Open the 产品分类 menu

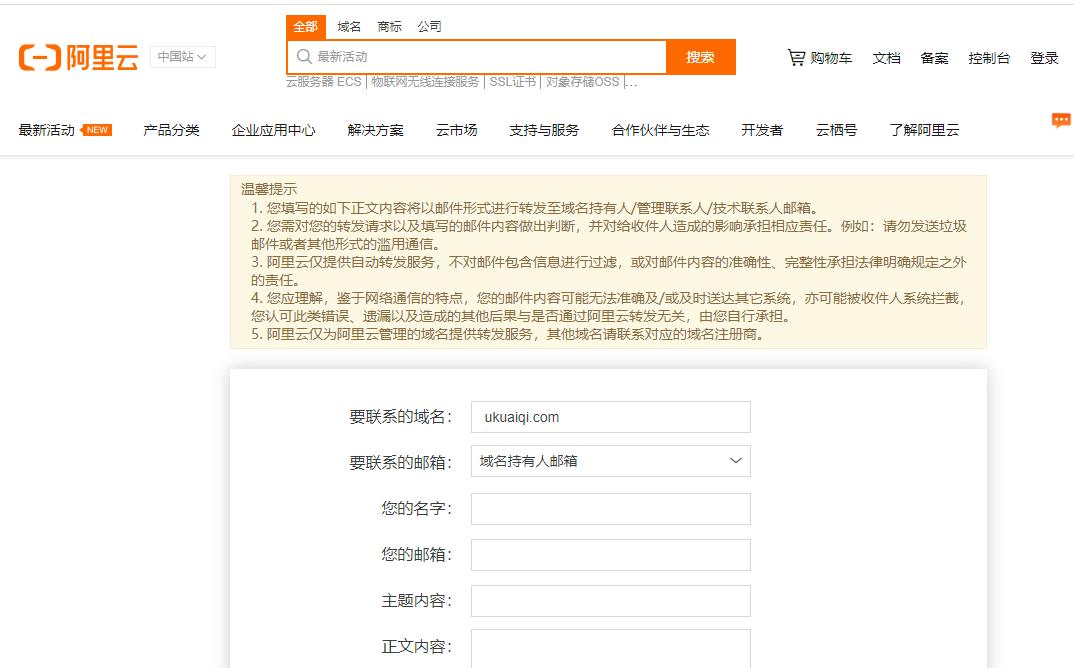pyautogui.click(x=171, y=128)
